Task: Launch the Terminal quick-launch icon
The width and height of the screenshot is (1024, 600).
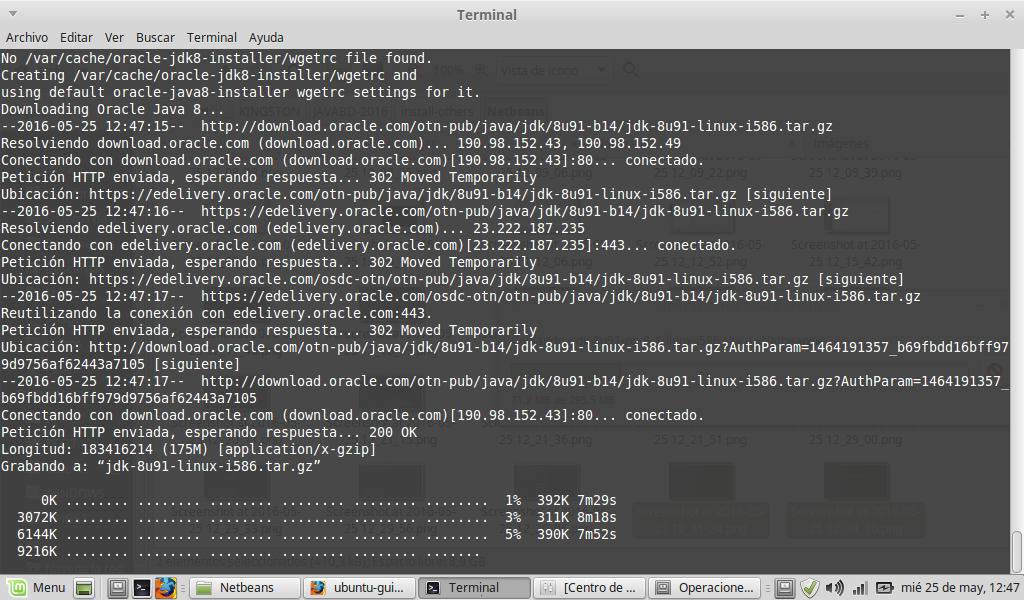Action: (x=142, y=588)
